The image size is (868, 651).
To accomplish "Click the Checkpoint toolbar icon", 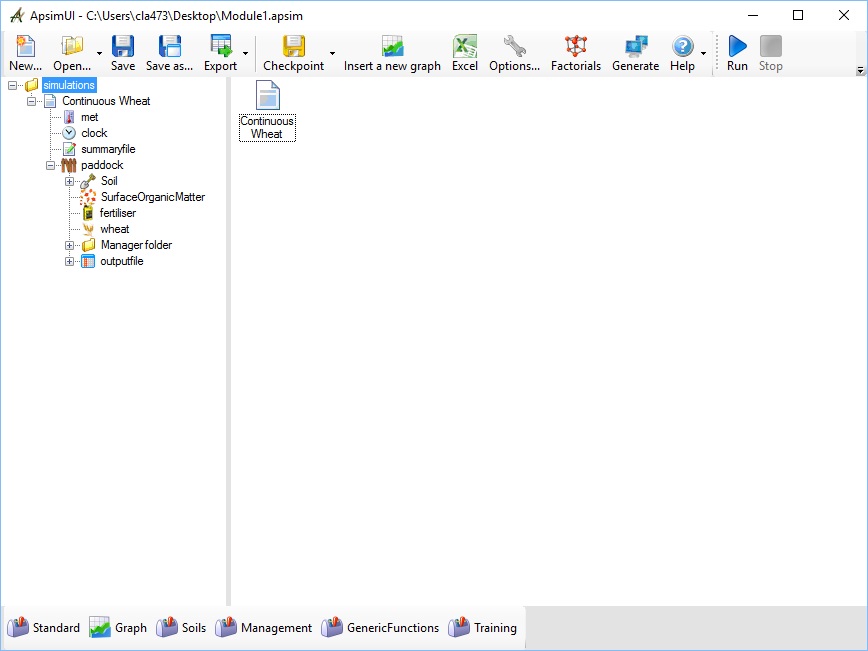I will coord(293,46).
